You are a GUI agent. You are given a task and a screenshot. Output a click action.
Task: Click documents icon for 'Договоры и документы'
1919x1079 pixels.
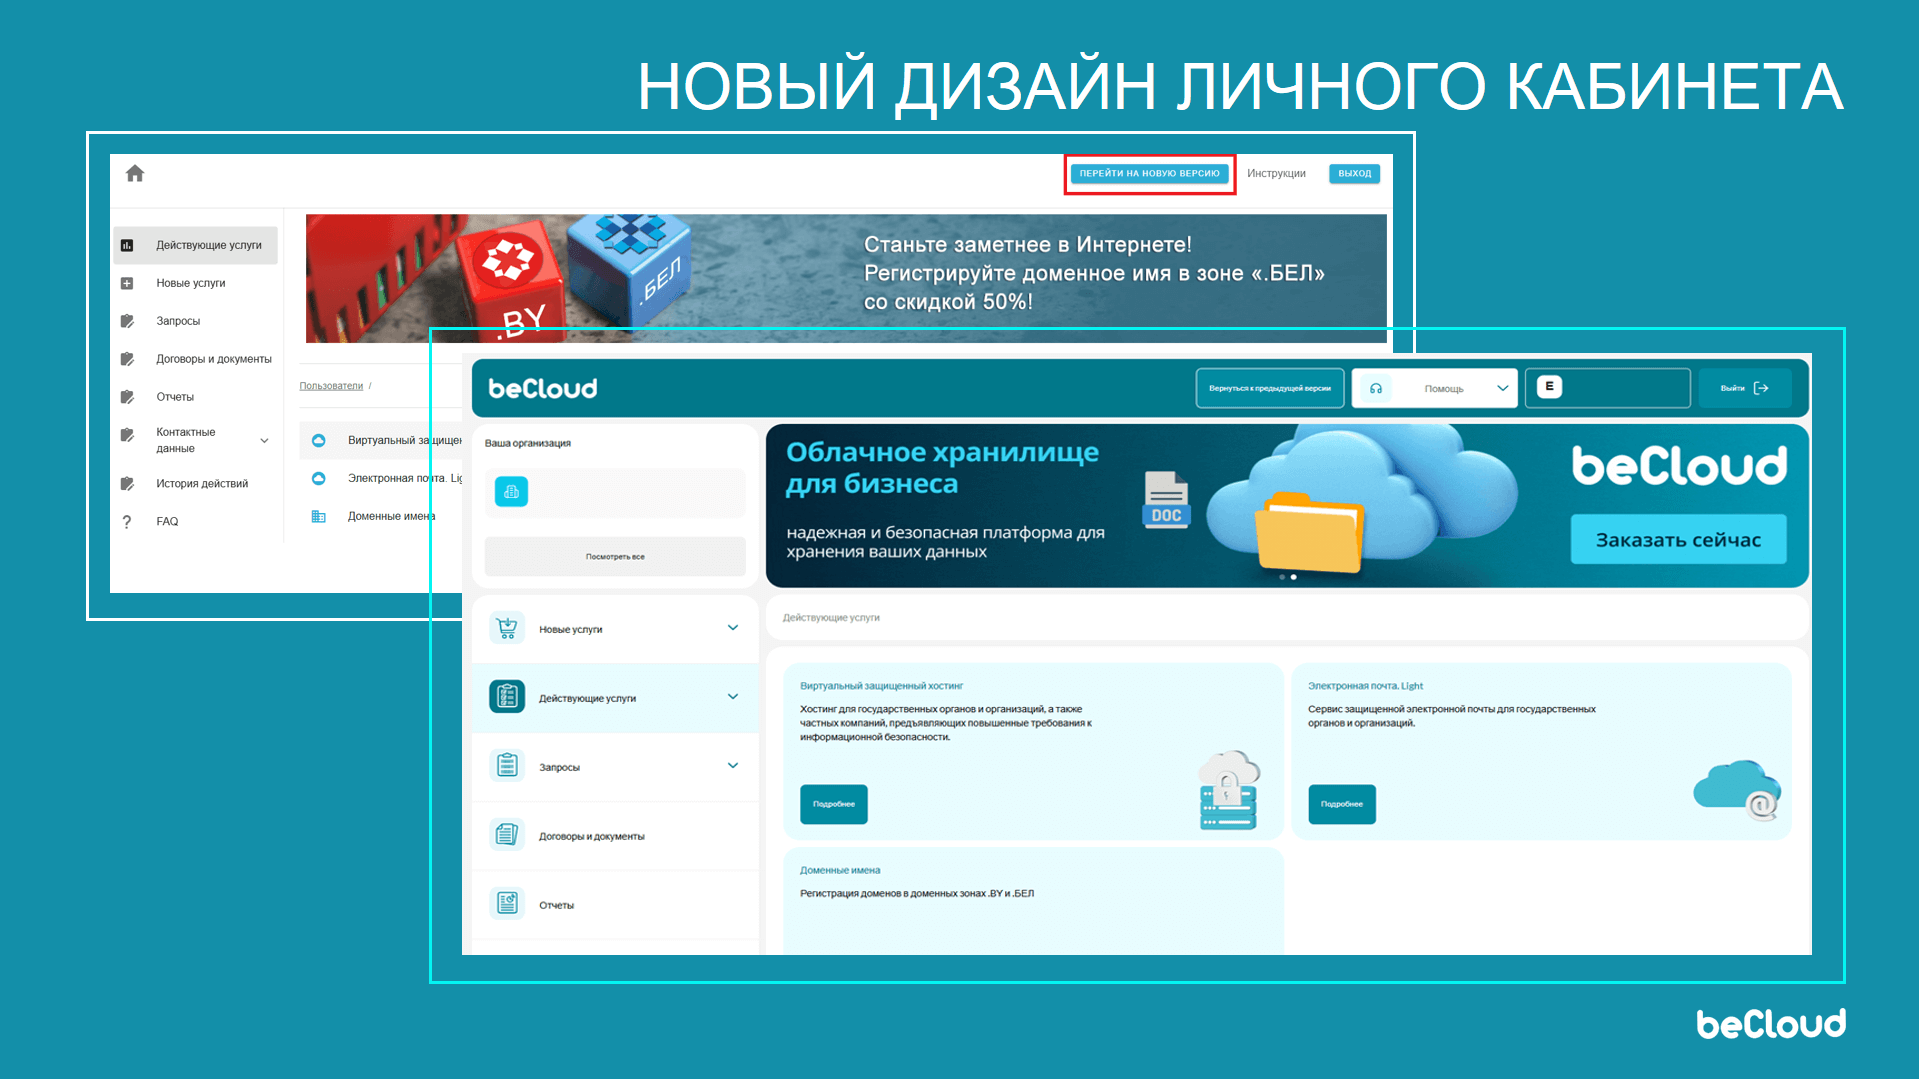(507, 834)
